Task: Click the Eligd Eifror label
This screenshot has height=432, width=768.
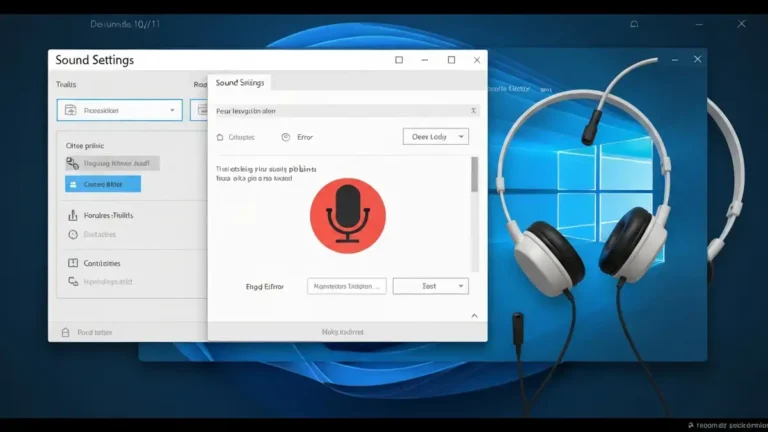Action: click(x=264, y=287)
